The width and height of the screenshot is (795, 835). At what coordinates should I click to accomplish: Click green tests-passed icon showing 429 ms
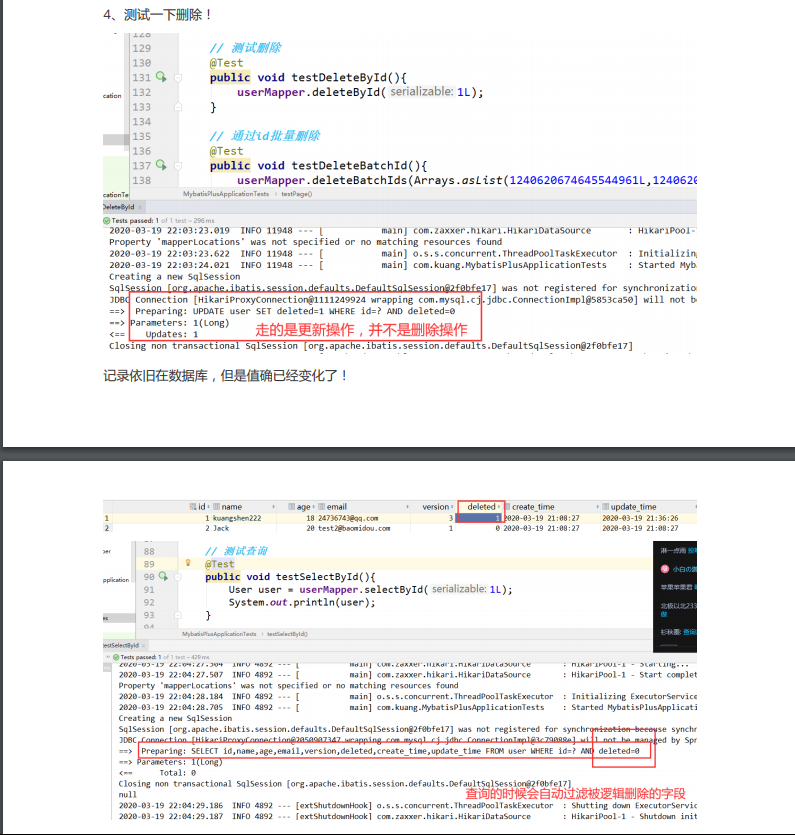point(116,657)
